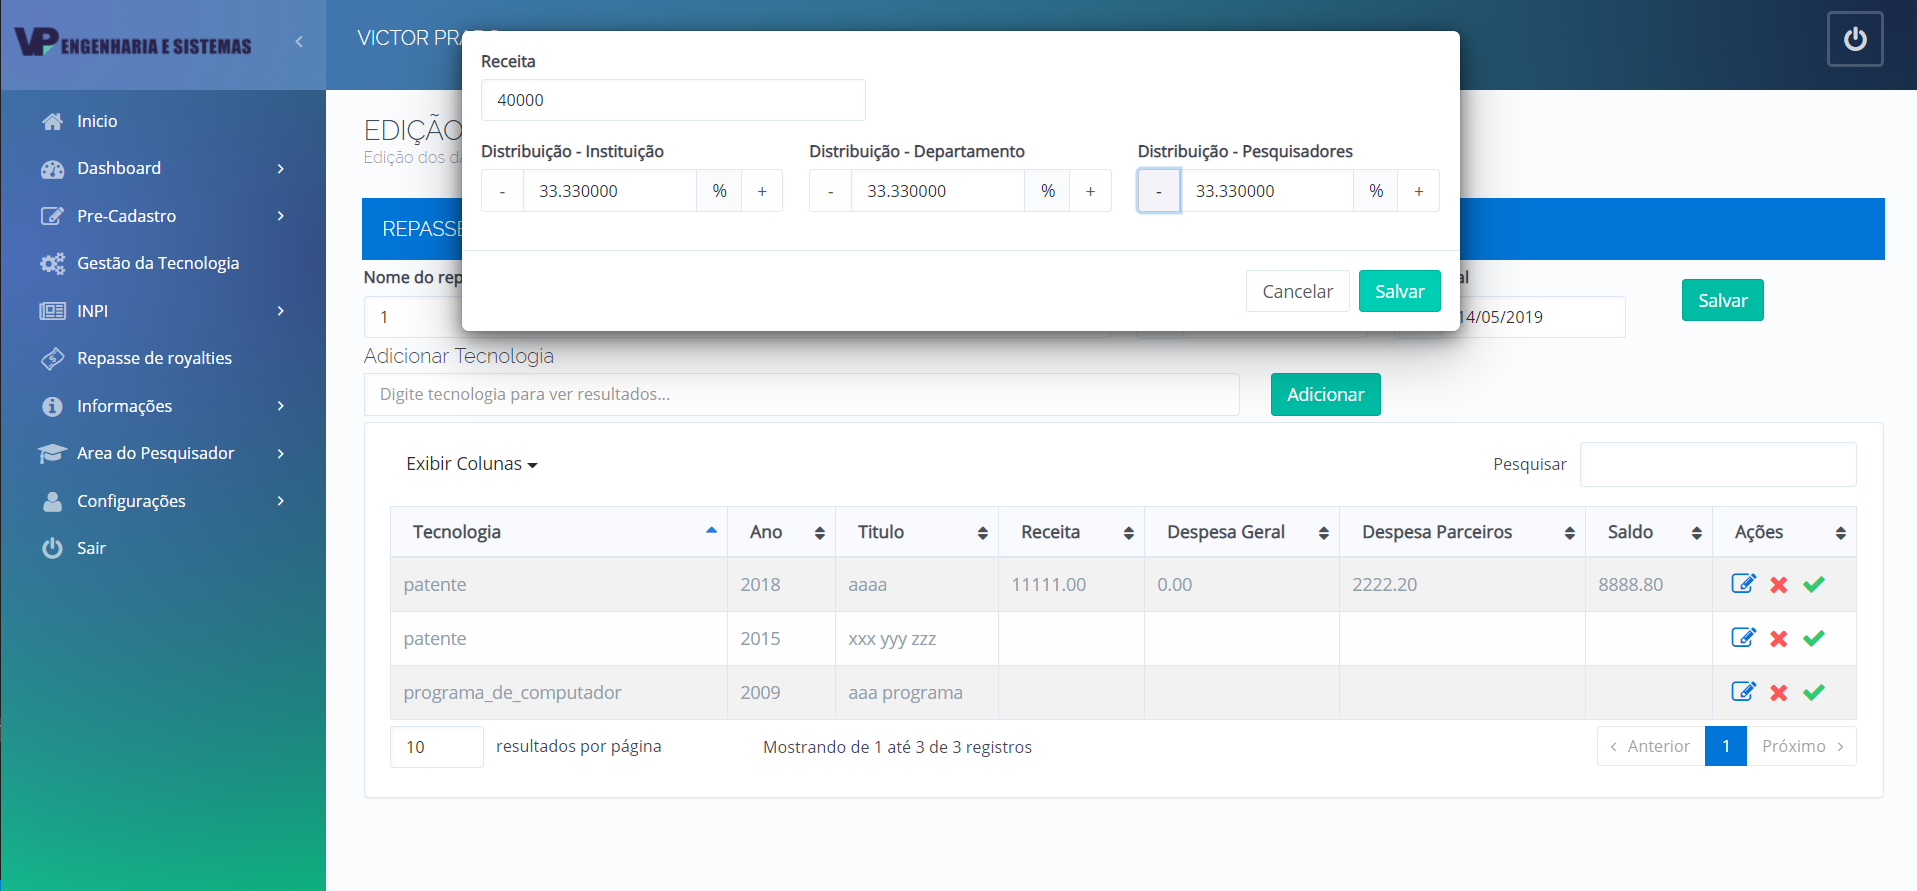
Task: Decrease Distribuição - Instituição with minus
Action: pyautogui.click(x=502, y=191)
